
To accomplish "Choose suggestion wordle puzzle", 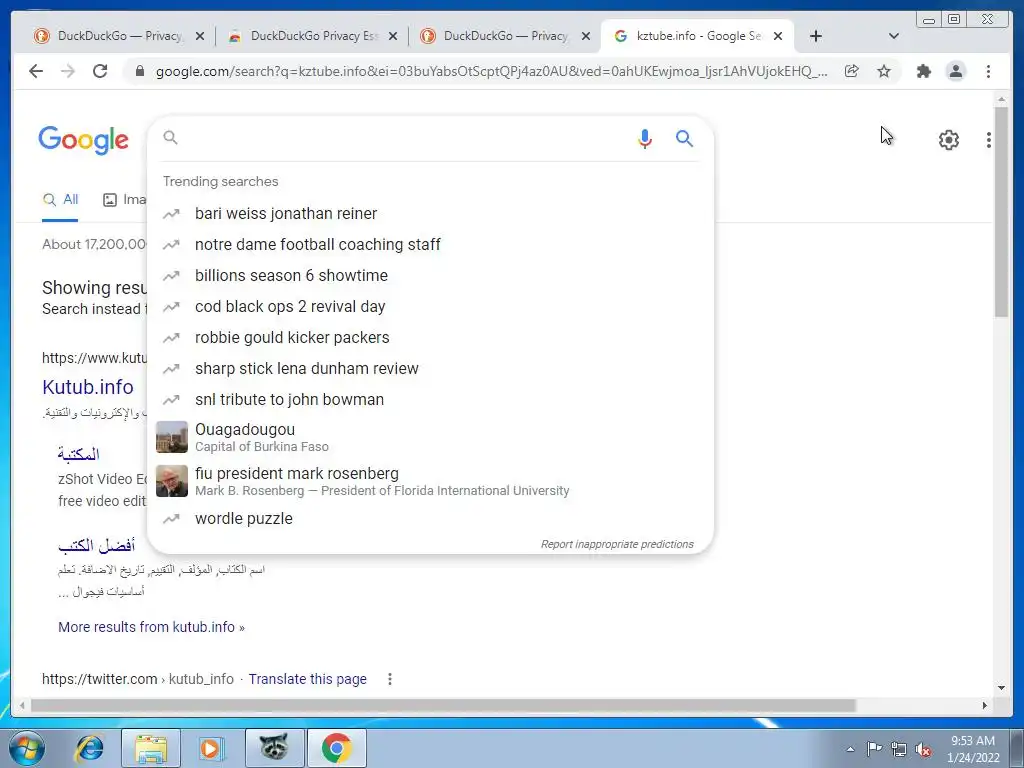I will [x=431, y=519].
